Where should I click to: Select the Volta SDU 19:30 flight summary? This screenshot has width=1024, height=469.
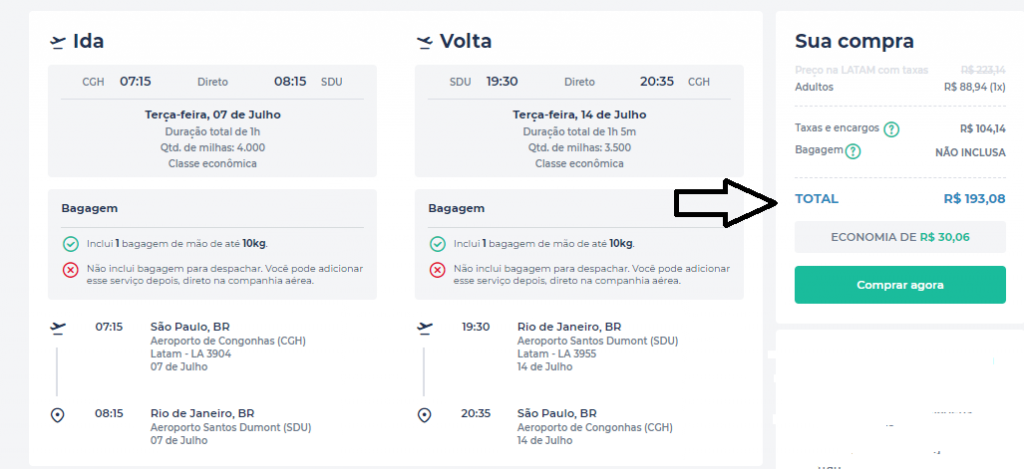(x=579, y=121)
